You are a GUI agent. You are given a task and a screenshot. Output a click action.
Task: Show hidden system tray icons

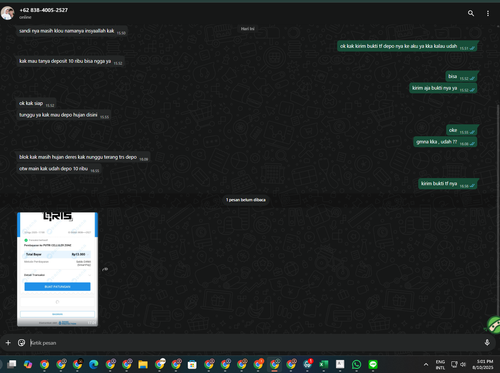coord(426,364)
